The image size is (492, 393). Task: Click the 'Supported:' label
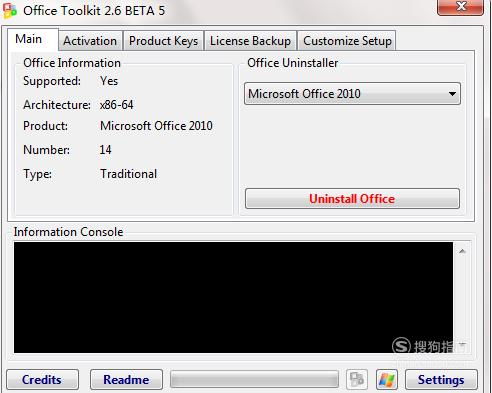(52, 81)
